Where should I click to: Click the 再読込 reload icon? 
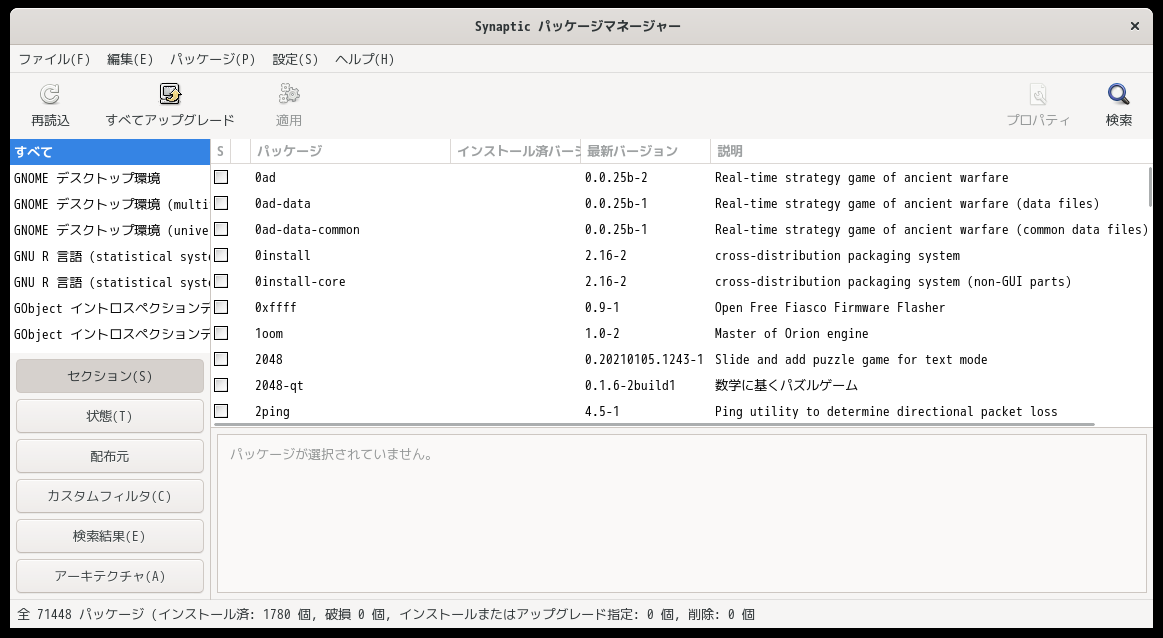[x=50, y=94]
